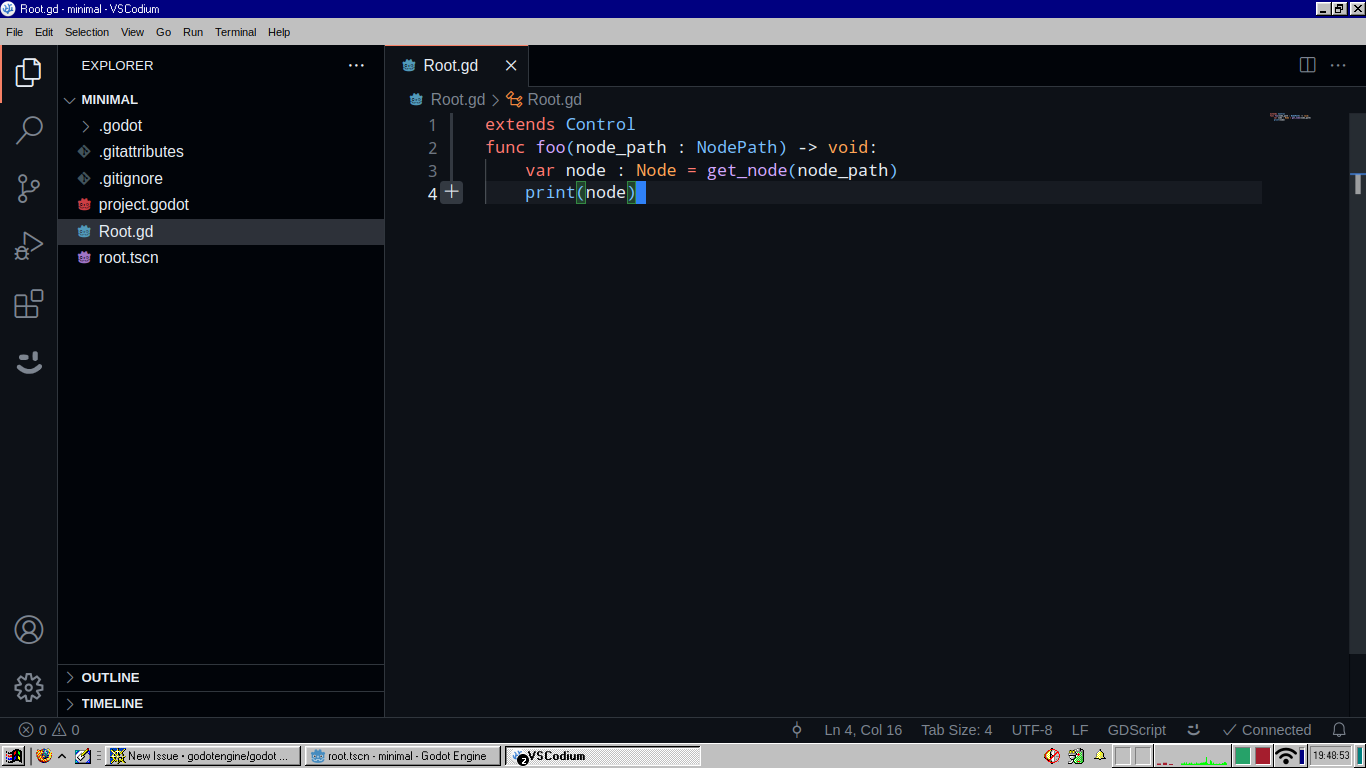Open the Source Control view

29,188
